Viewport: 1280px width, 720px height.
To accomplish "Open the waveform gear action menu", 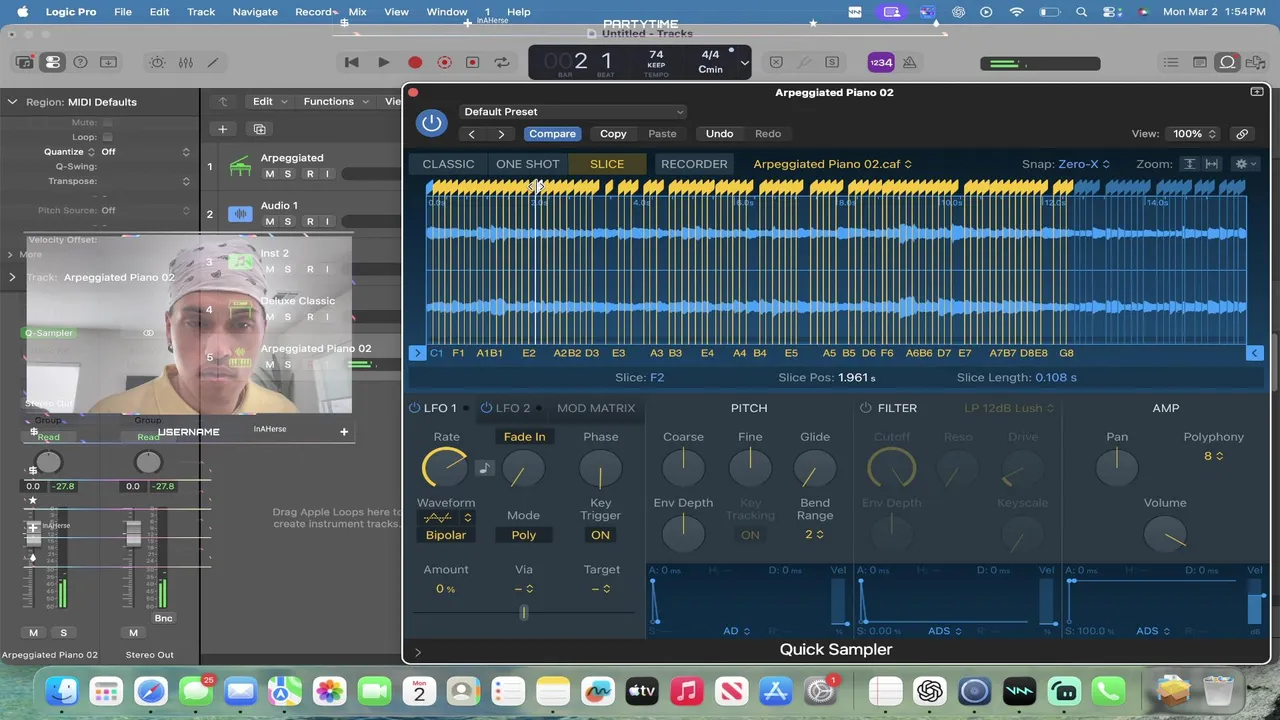I will (1246, 164).
